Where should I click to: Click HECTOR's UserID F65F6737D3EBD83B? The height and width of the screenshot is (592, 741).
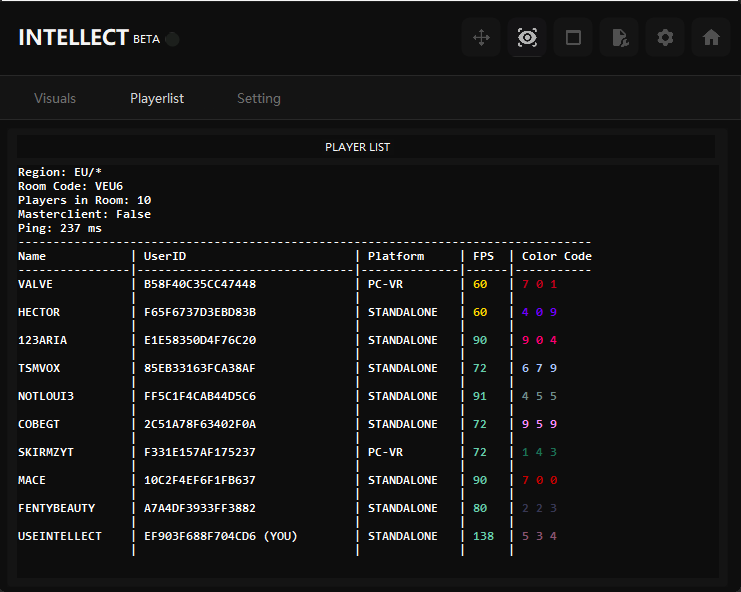click(x=200, y=312)
